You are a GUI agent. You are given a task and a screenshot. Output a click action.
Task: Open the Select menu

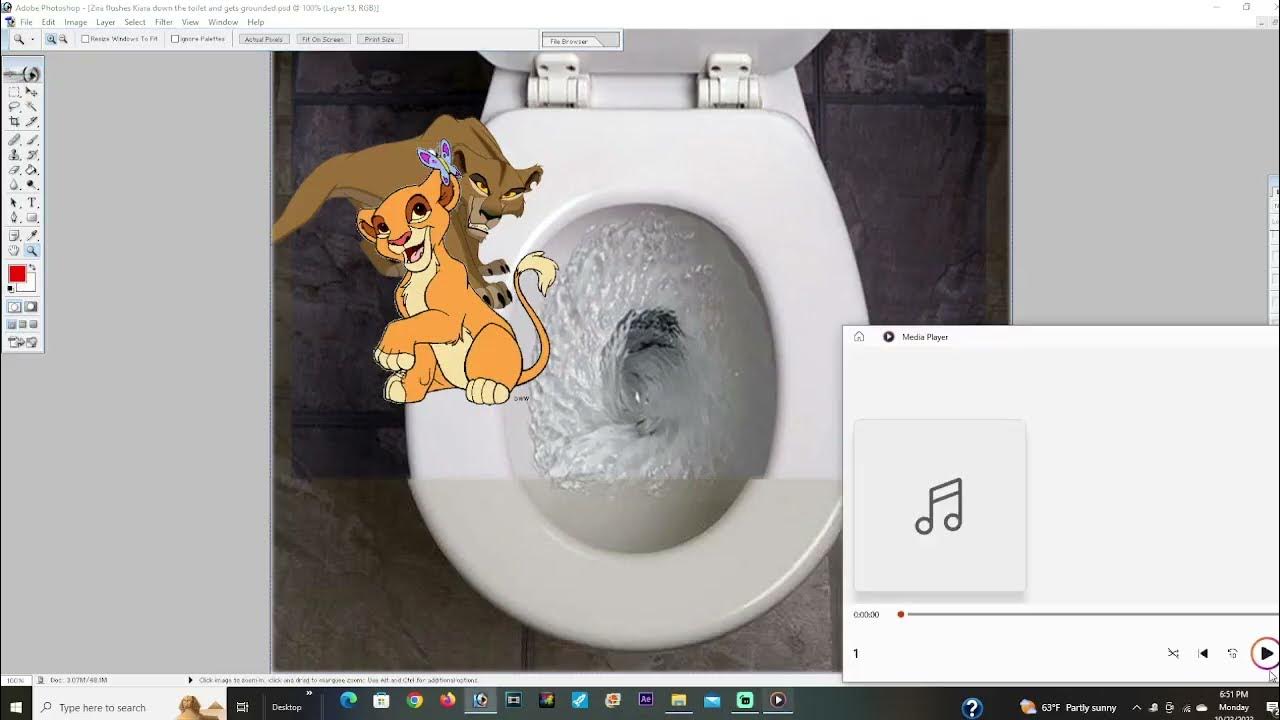click(x=135, y=22)
